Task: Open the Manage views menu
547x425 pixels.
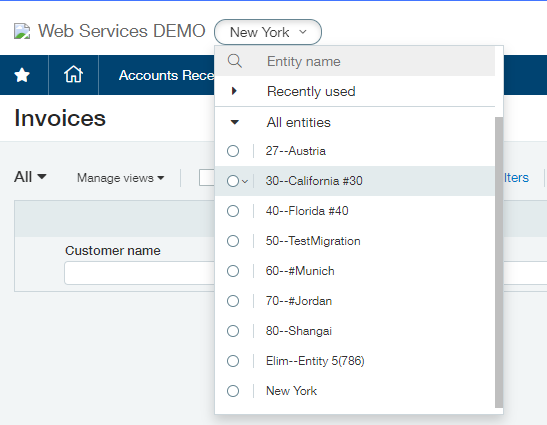Action: (120, 178)
